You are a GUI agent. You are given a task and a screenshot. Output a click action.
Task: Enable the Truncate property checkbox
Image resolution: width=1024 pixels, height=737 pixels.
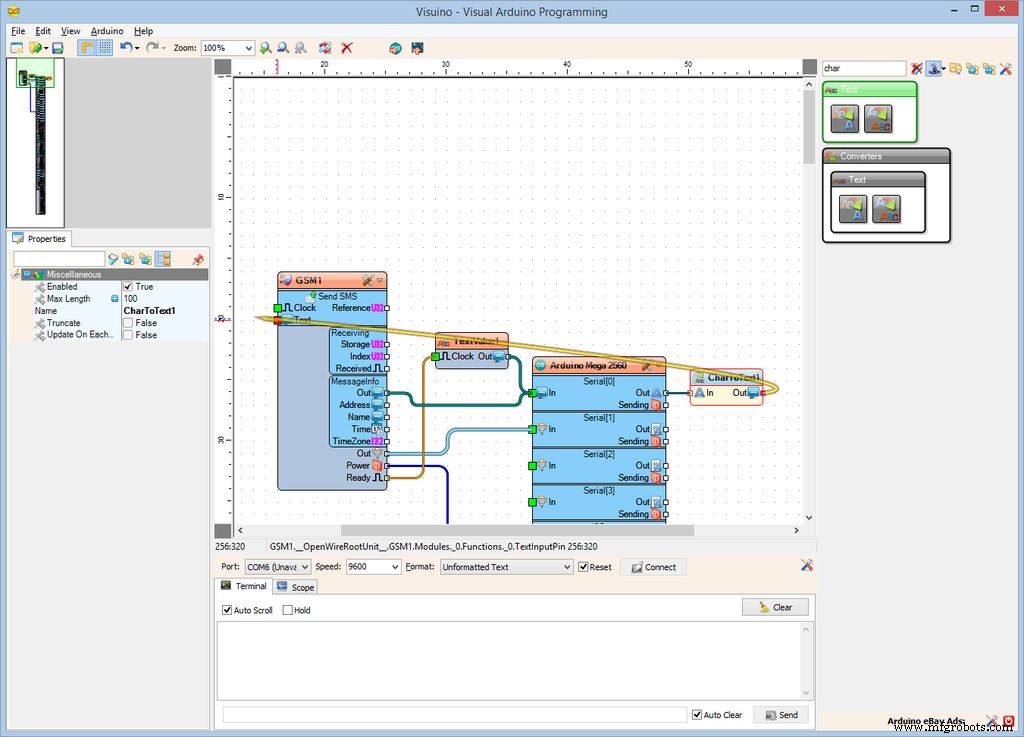coord(128,323)
